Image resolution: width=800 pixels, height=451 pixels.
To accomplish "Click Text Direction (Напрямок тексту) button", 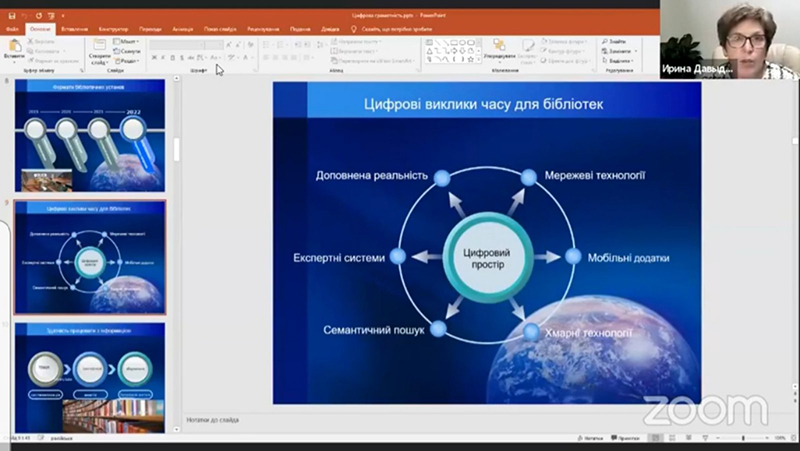I will pyautogui.click(x=356, y=41).
